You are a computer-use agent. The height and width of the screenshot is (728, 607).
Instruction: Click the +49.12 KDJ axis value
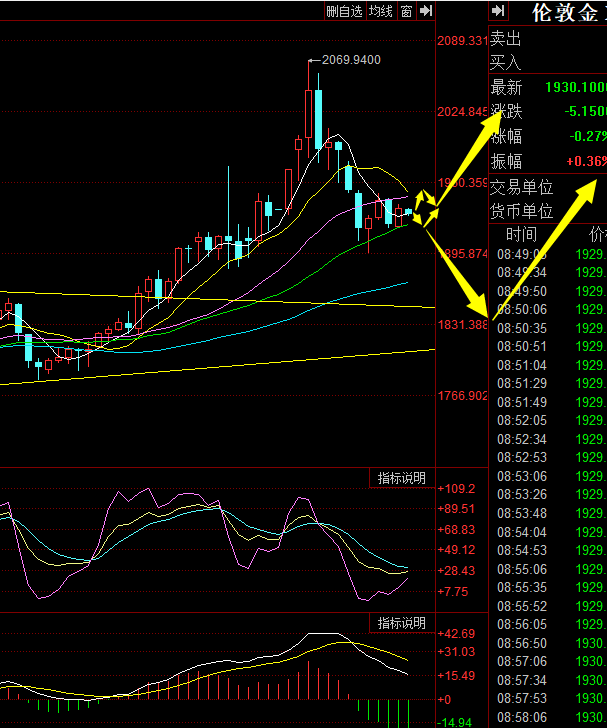click(x=457, y=550)
